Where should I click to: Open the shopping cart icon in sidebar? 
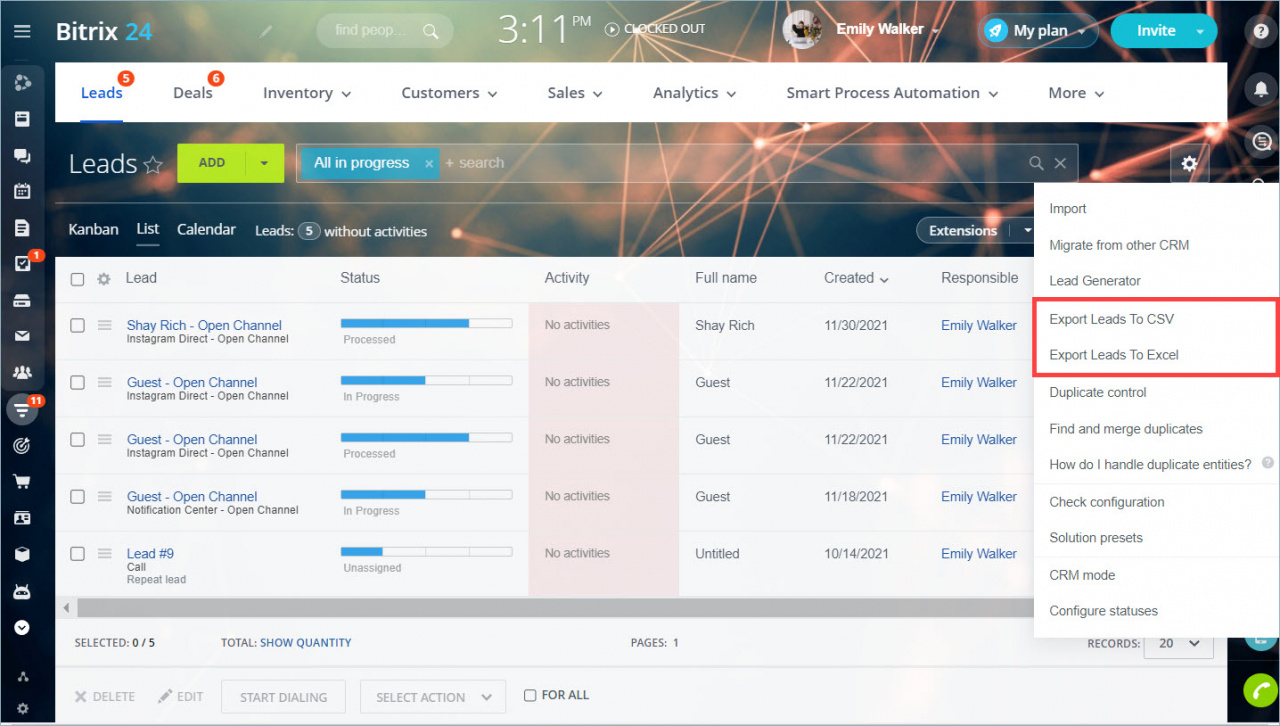tap(22, 482)
